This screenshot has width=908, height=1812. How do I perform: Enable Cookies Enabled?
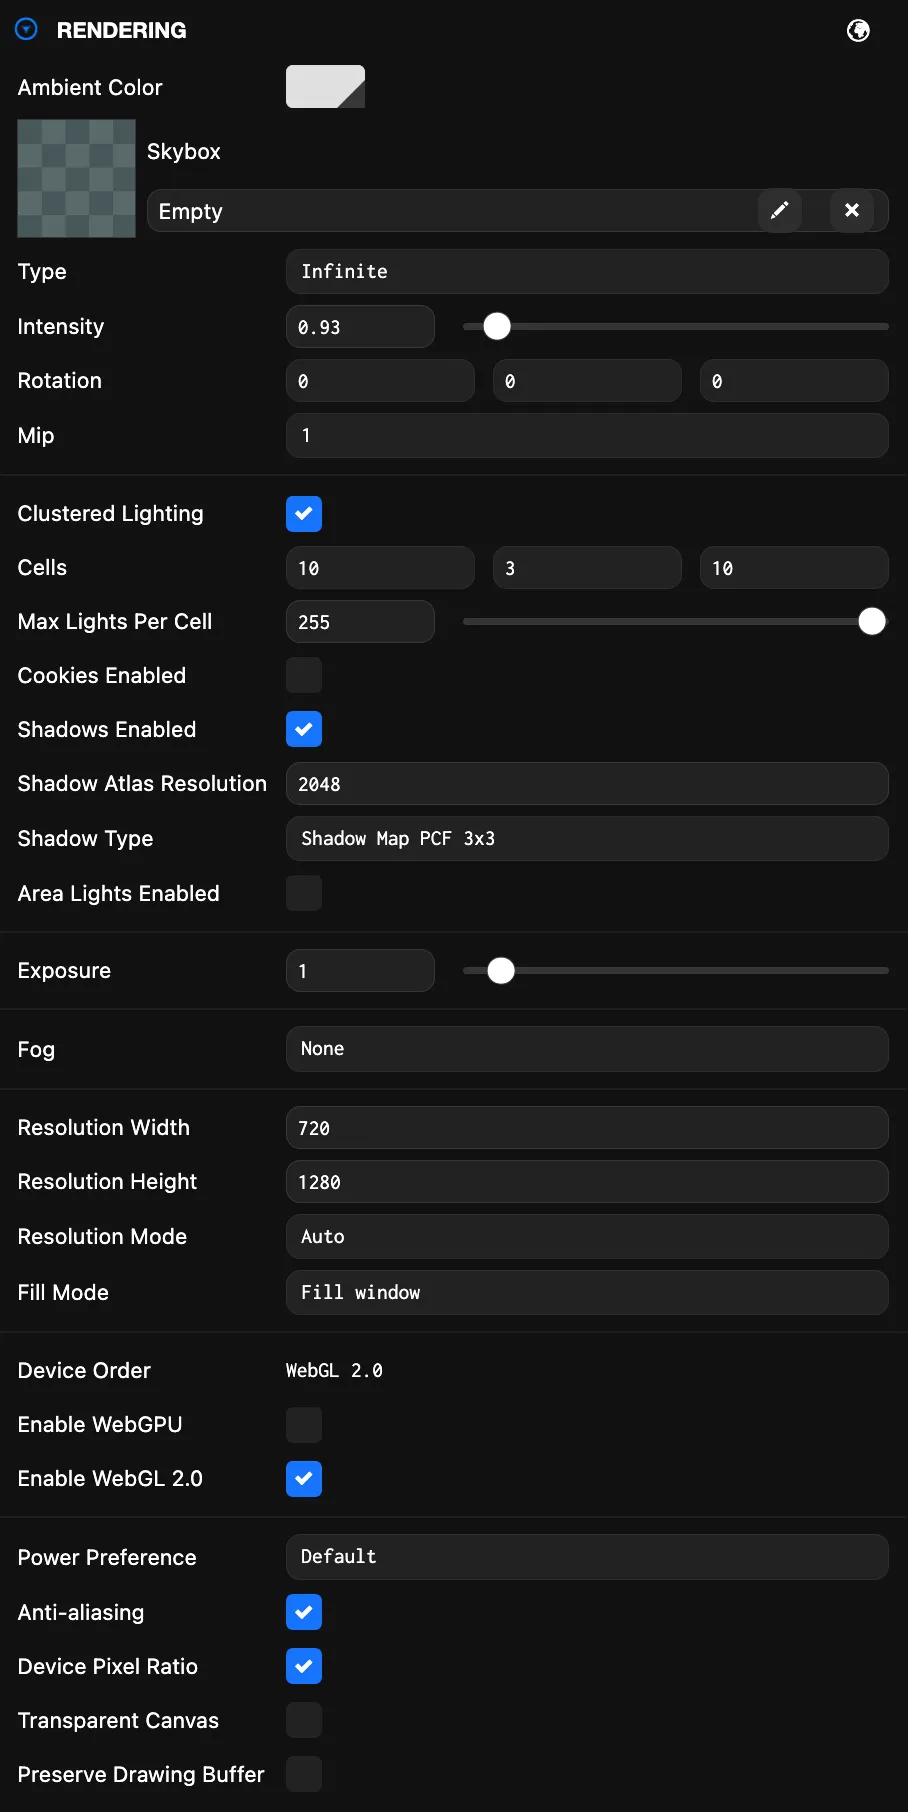(304, 675)
